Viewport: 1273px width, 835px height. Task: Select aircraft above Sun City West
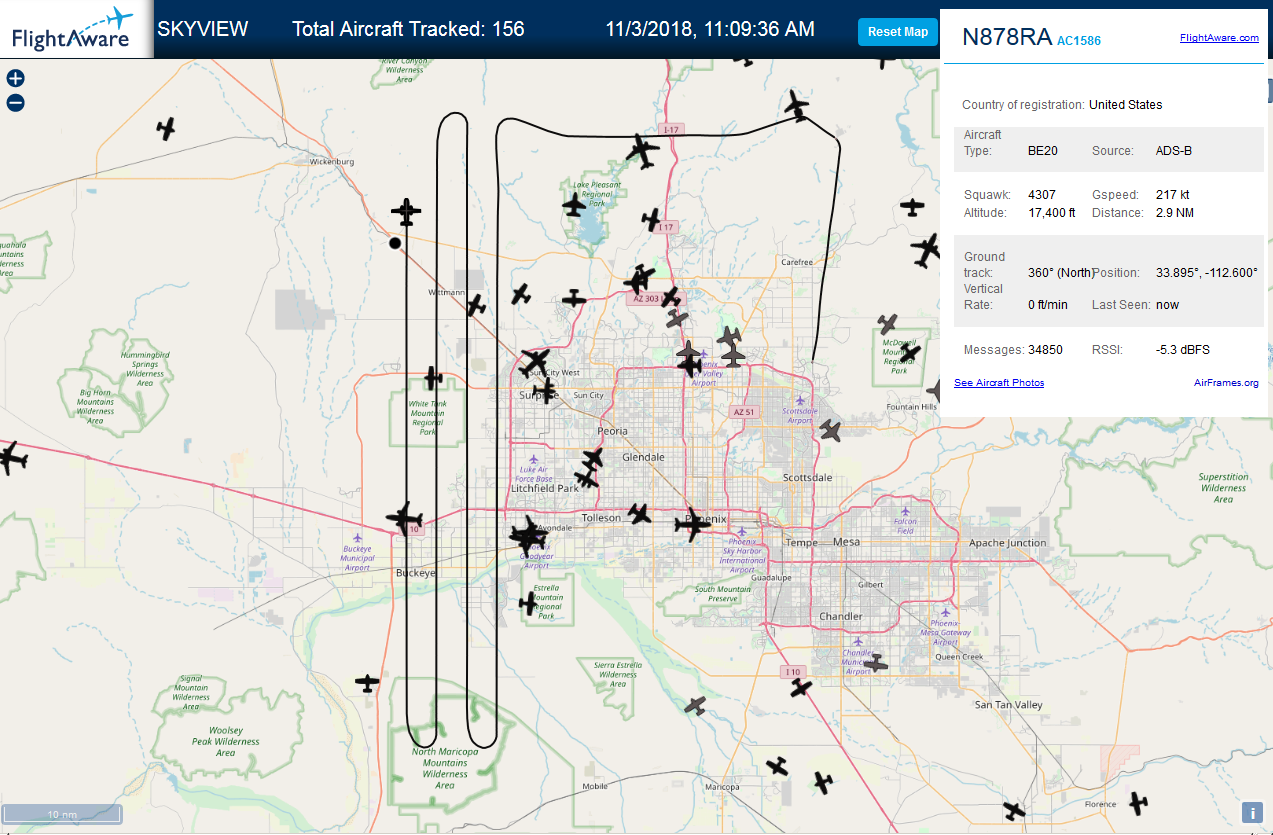535,361
